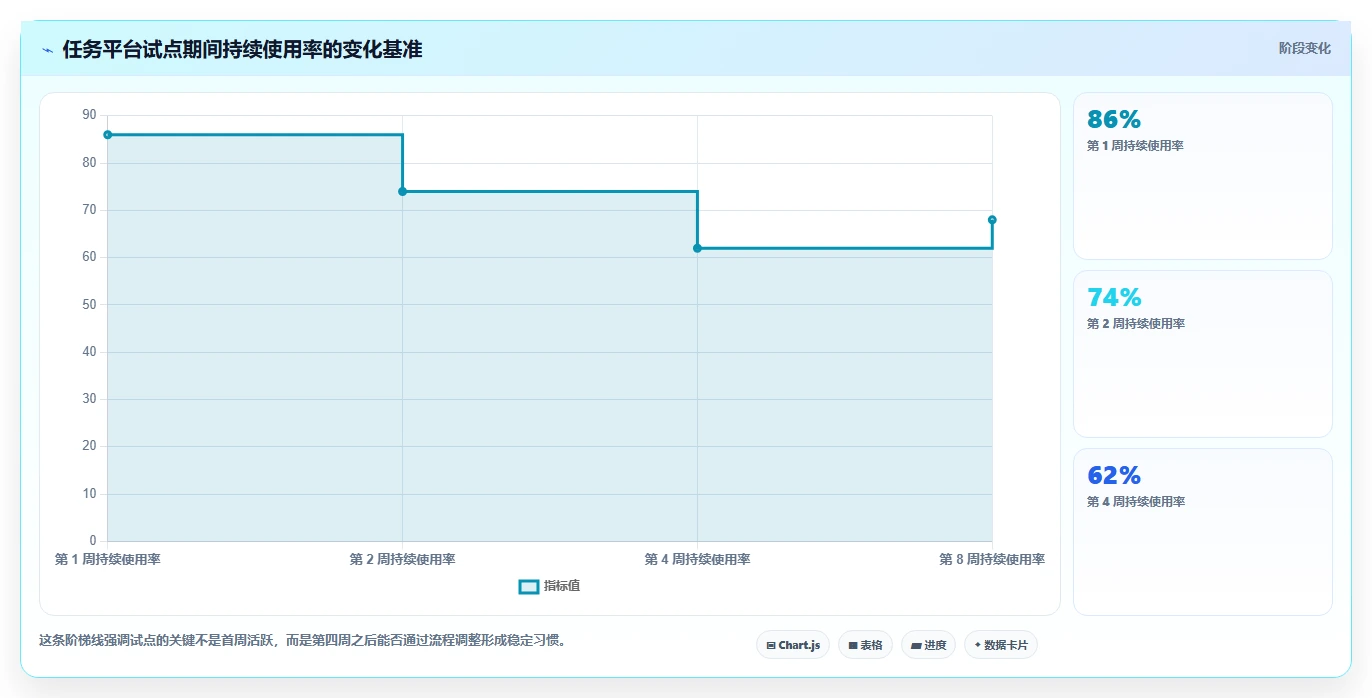
Task: Select the 表格 tag chip
Action: coord(865,645)
